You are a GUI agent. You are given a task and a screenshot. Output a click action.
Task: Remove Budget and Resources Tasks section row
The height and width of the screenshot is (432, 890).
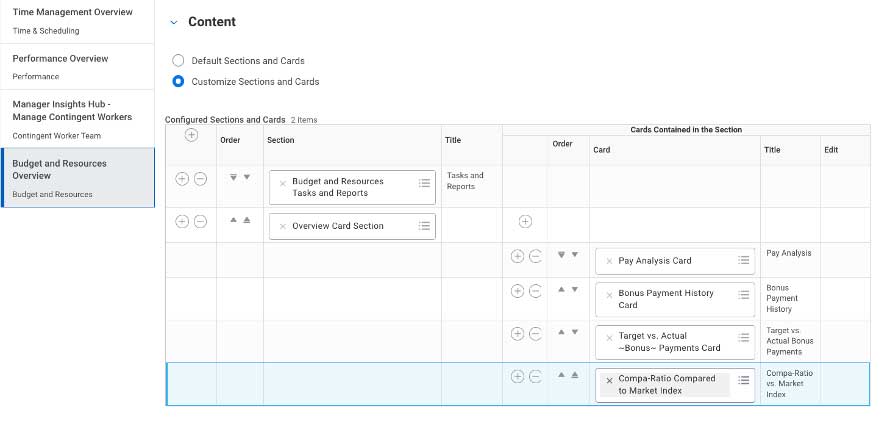(x=200, y=178)
